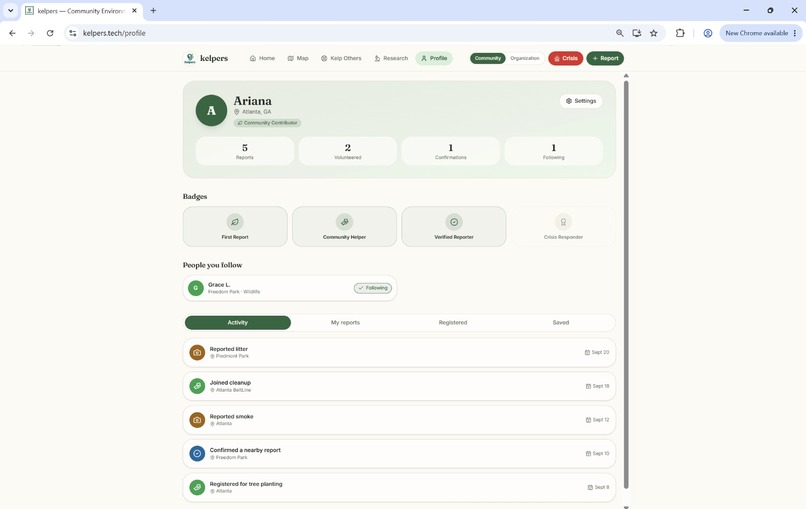
Task: Click the scrollbar down arrow
Action: tap(626, 507)
